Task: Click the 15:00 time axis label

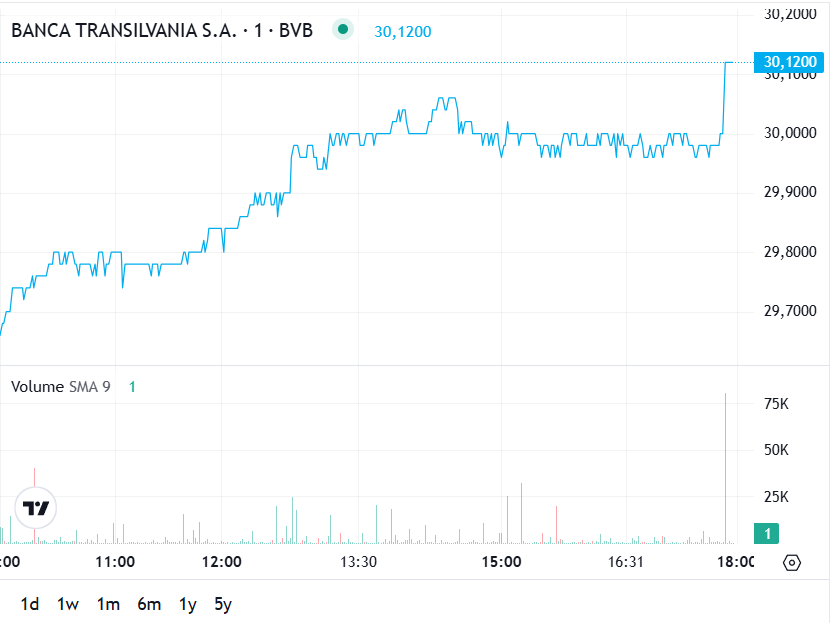Action: [501, 562]
